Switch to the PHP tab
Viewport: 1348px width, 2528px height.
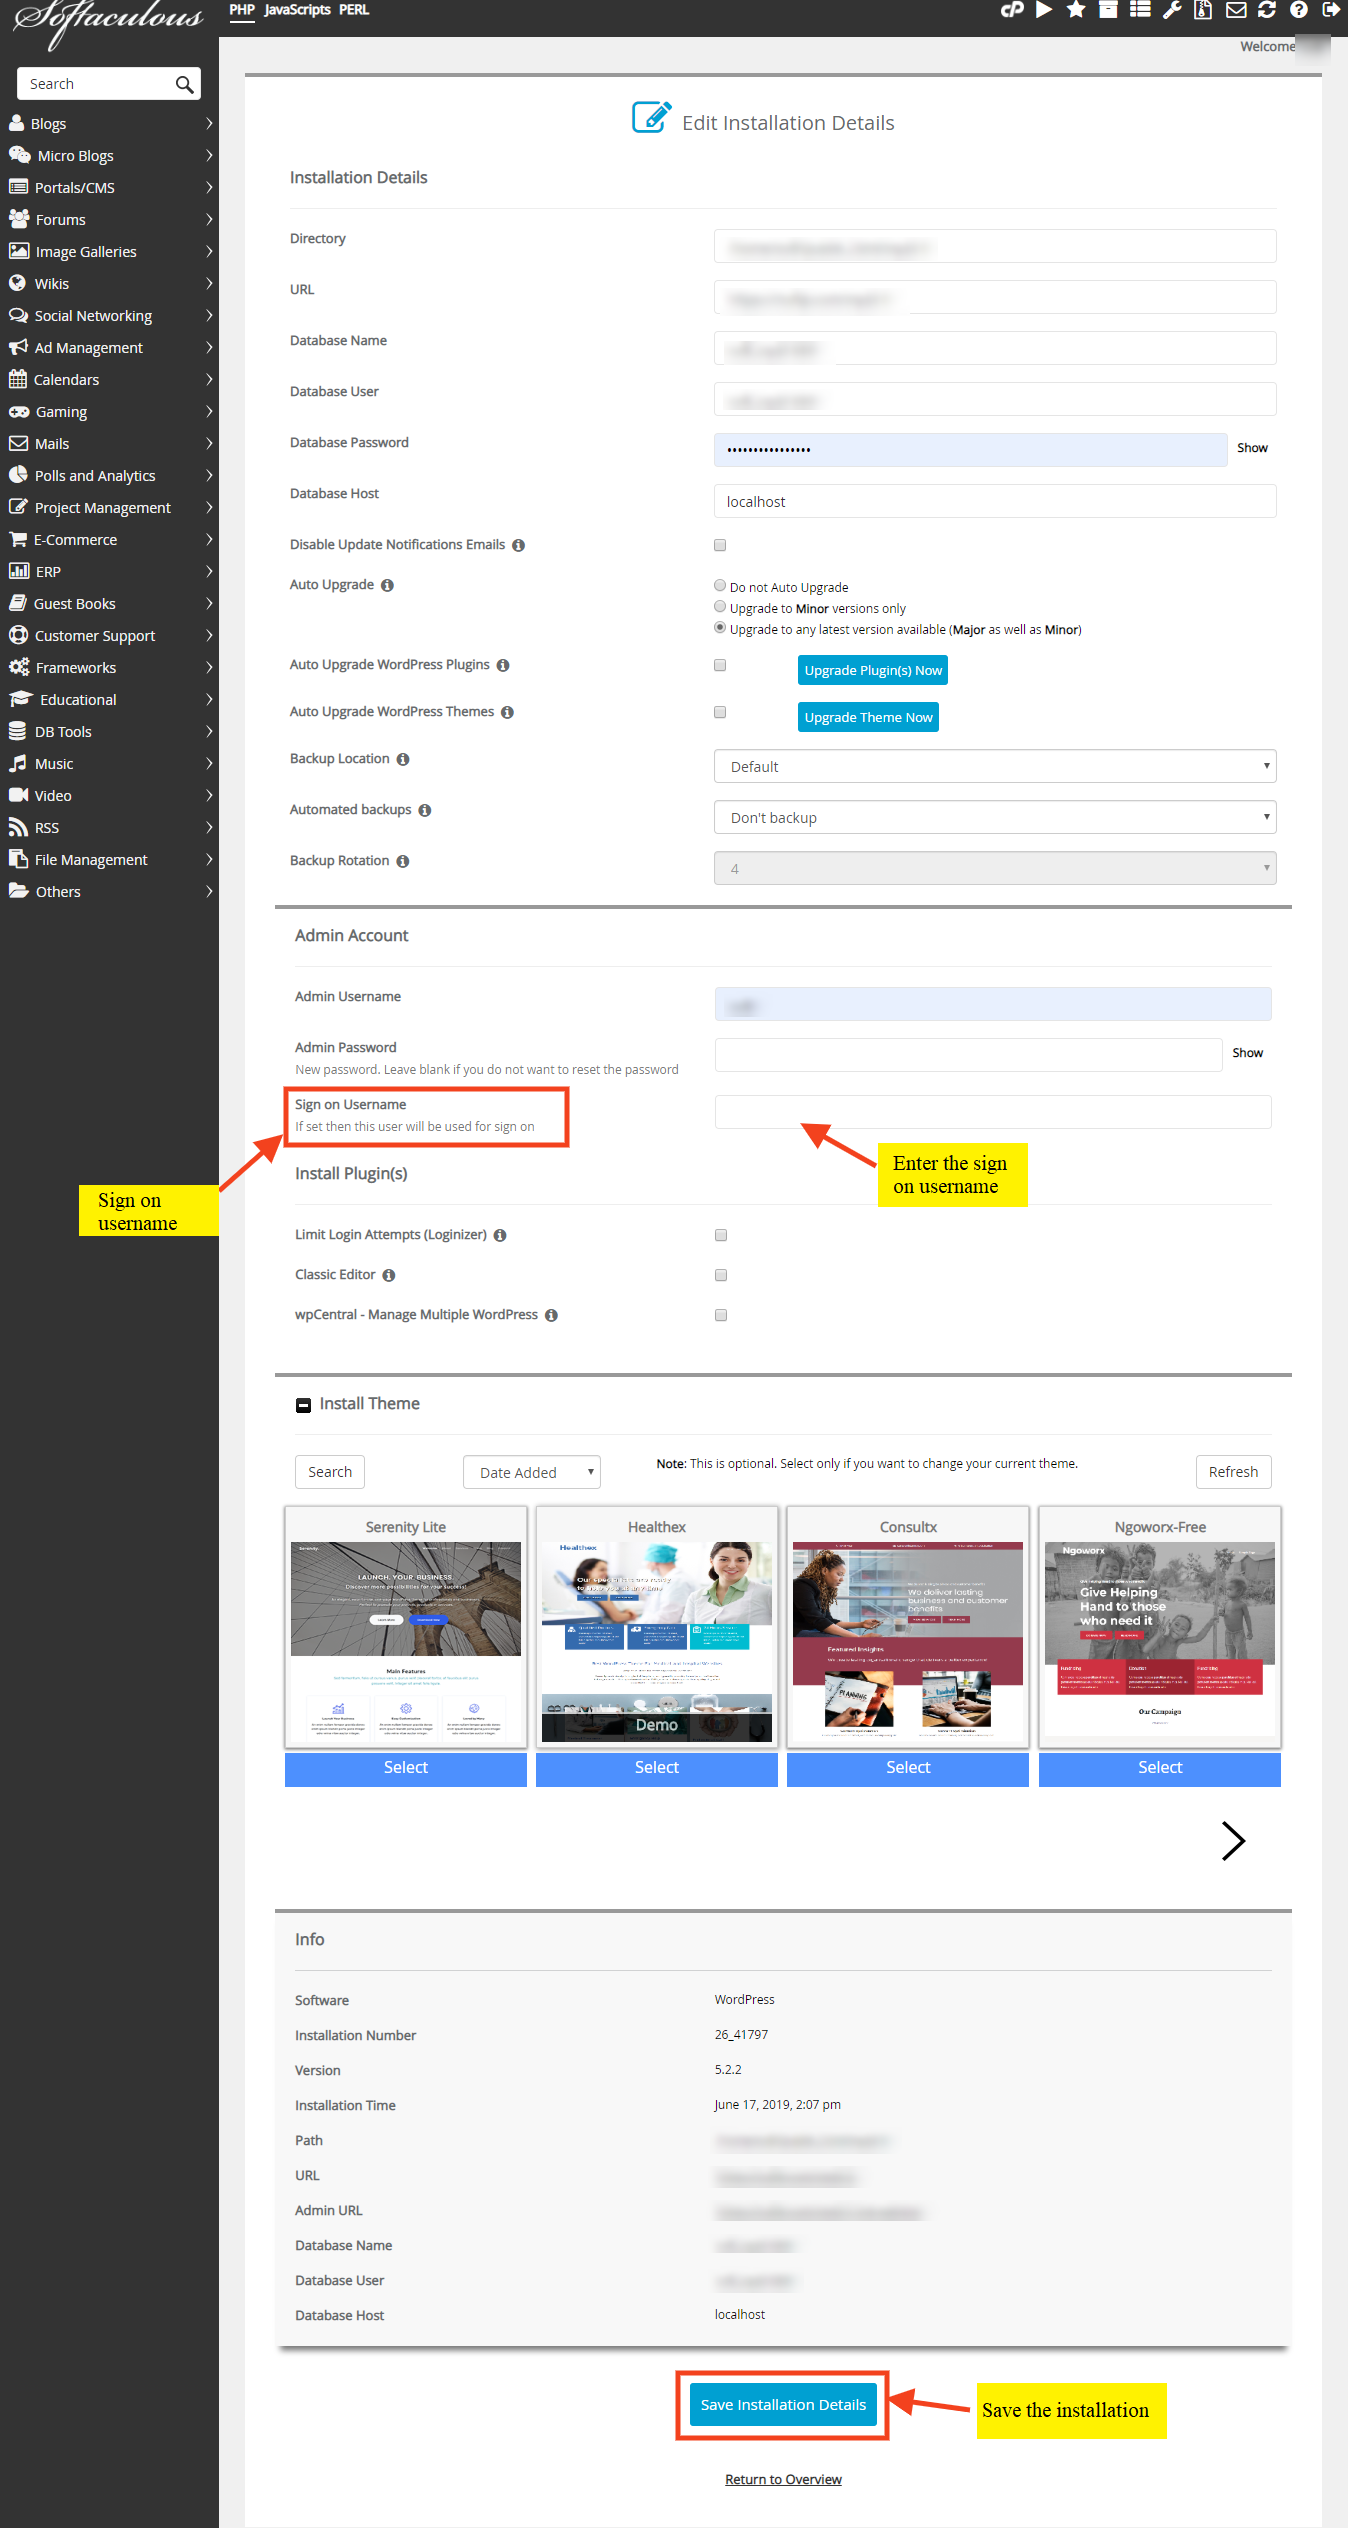coord(242,10)
